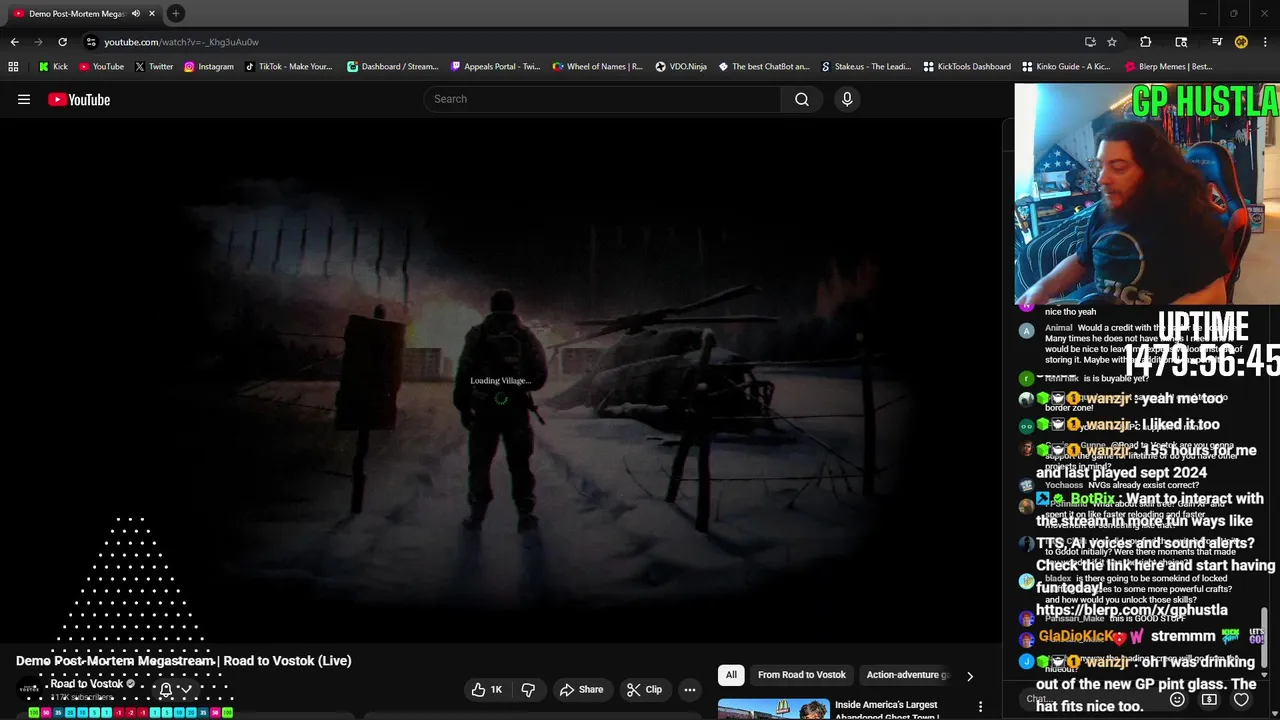Screen dimensions: 1280x720
Task: Open the emoji picker in live chat
Action: [1177, 700]
